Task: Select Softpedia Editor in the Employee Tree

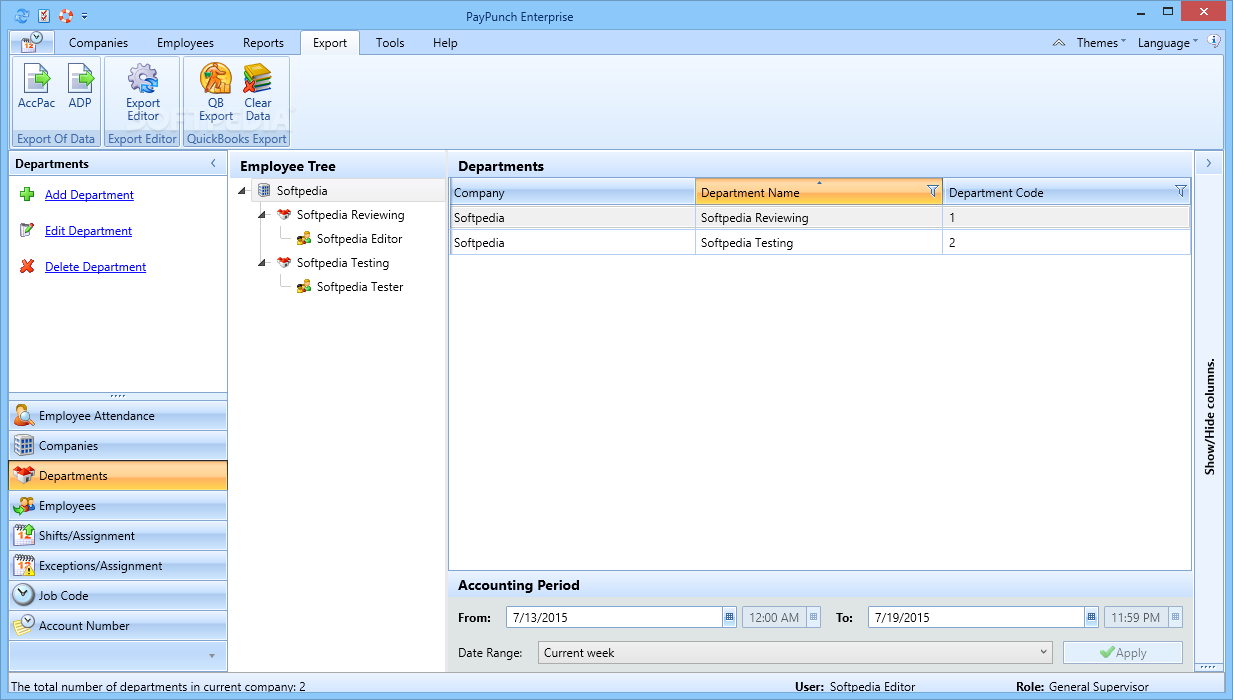Action: click(359, 239)
